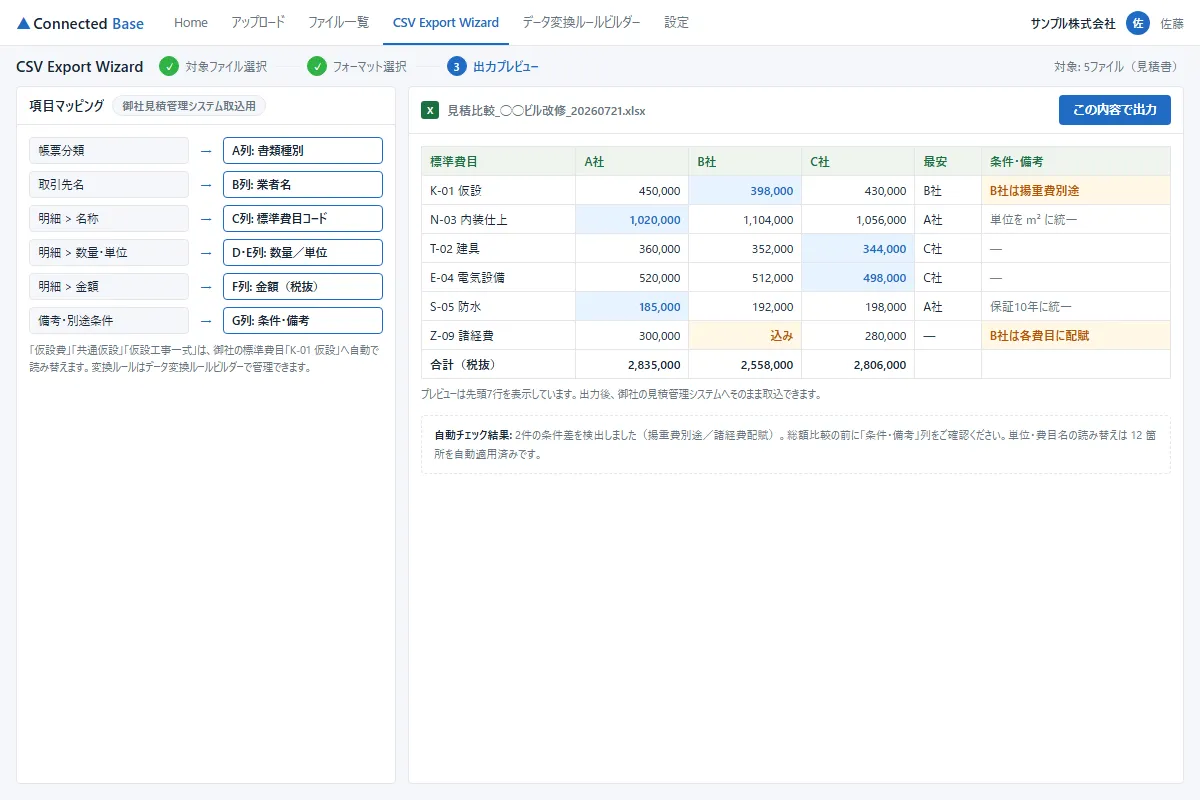The height and width of the screenshot is (800, 1200).
Task: Go back to フォーマット選択 step
Action: click(370, 67)
